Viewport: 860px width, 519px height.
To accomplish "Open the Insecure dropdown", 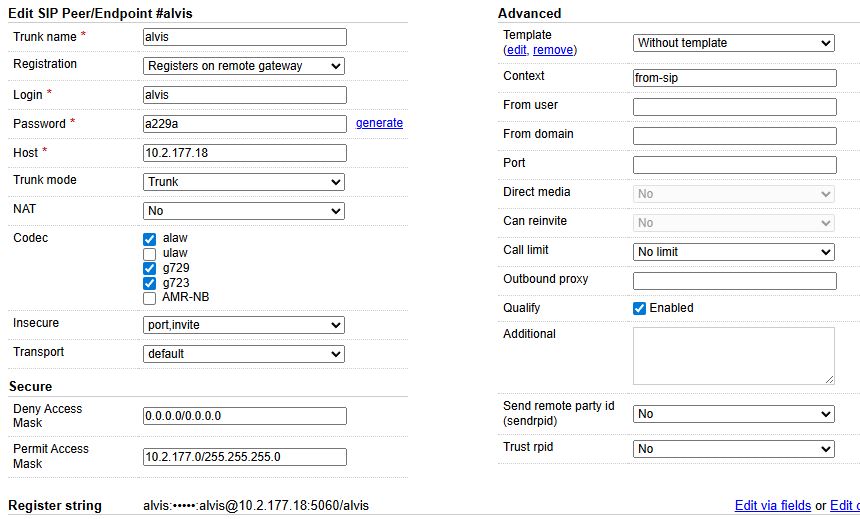I will pyautogui.click(x=244, y=325).
